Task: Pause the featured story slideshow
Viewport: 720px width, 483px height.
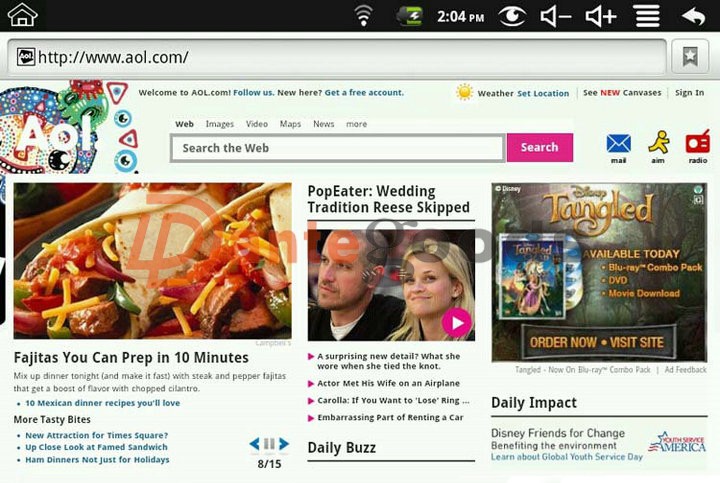Action: [x=269, y=444]
